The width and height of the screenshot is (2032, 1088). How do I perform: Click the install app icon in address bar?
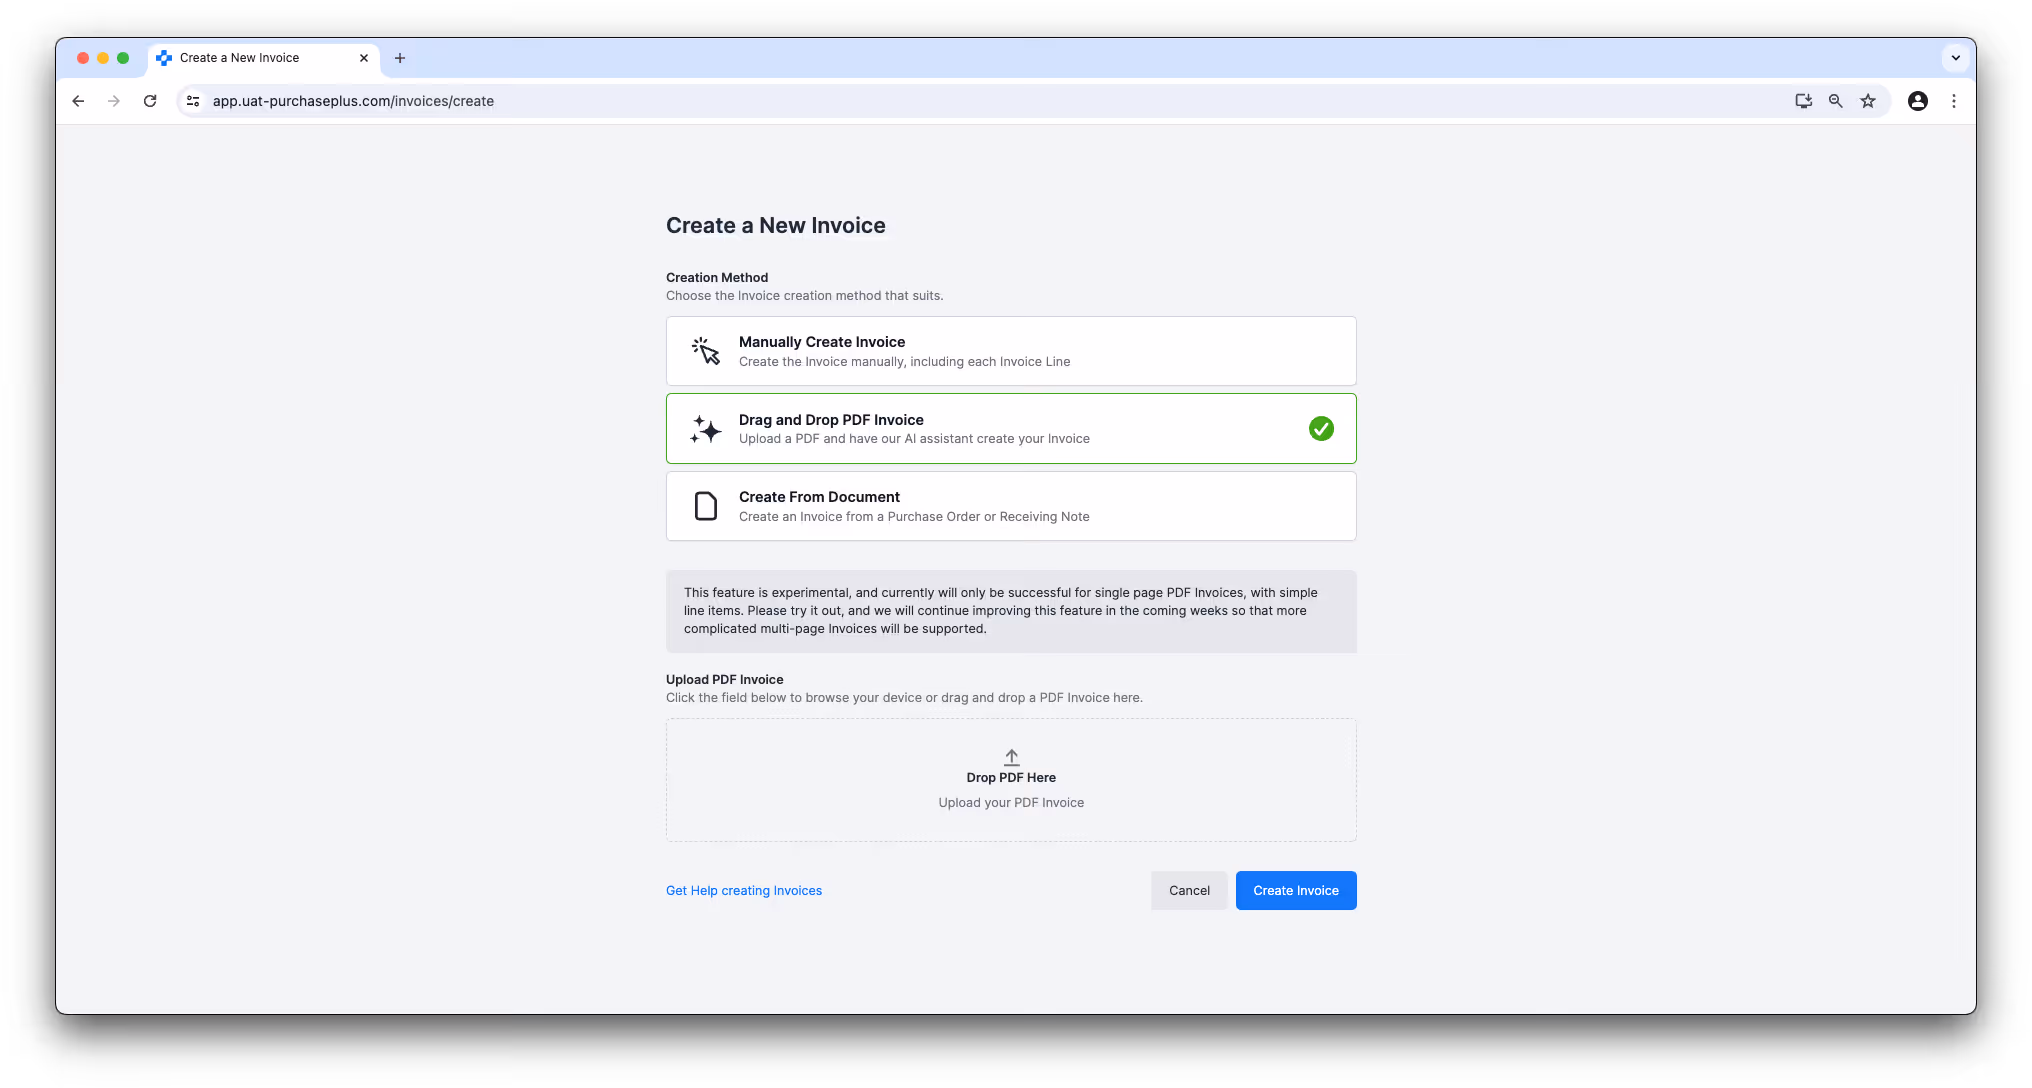tap(1804, 101)
